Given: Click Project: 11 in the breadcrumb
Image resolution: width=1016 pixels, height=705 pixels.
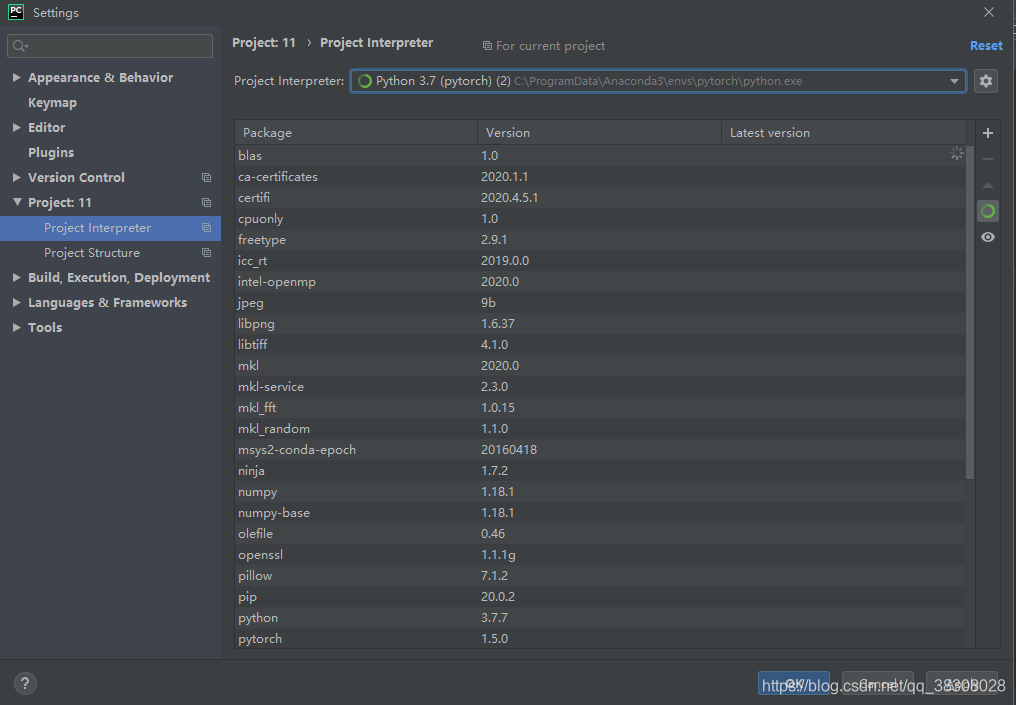Looking at the screenshot, I should pos(264,43).
